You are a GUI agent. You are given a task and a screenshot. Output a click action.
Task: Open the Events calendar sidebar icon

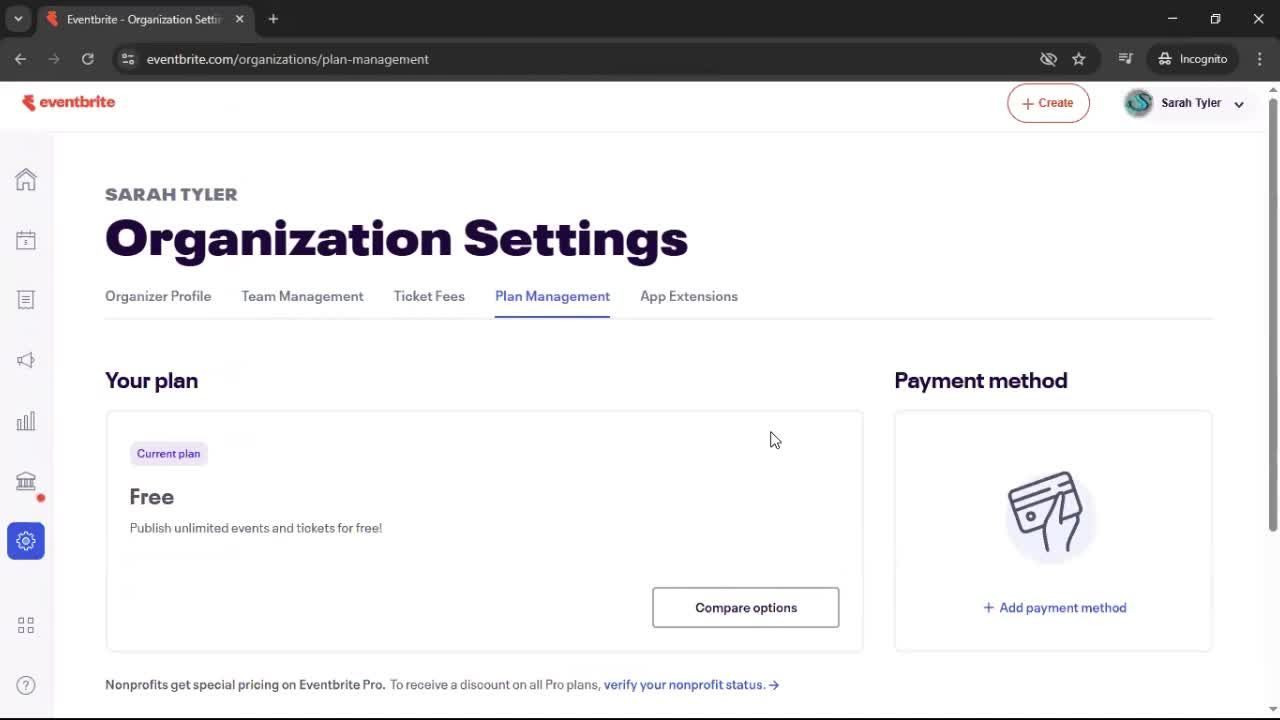click(26, 240)
